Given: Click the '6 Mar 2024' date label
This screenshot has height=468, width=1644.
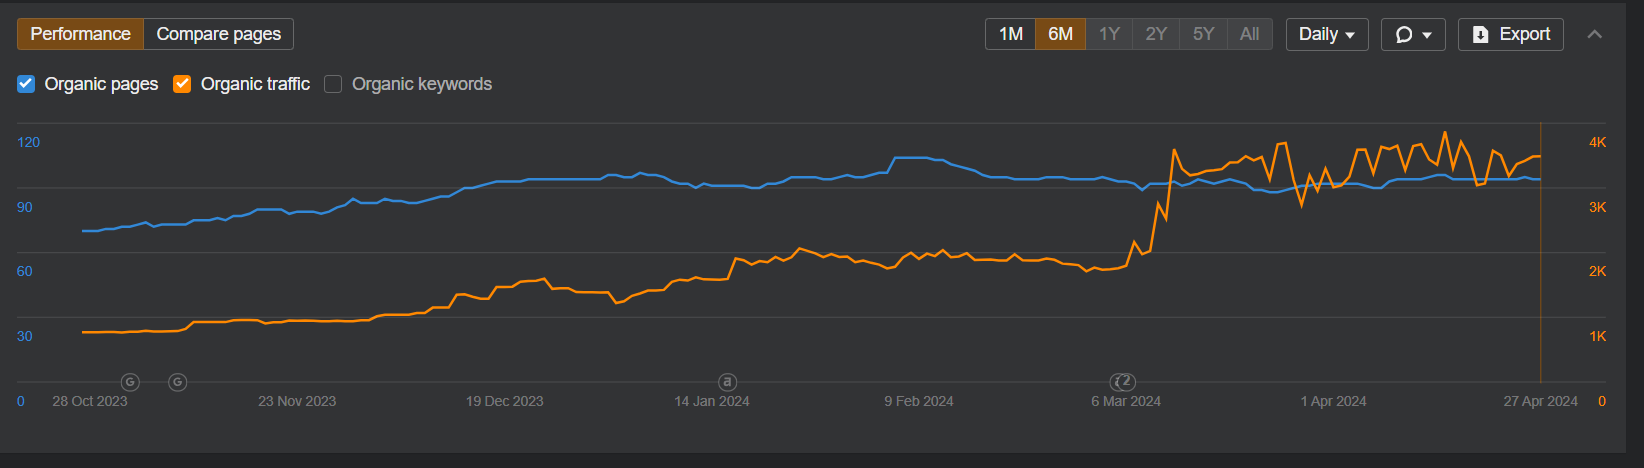Looking at the screenshot, I should tap(1126, 401).
